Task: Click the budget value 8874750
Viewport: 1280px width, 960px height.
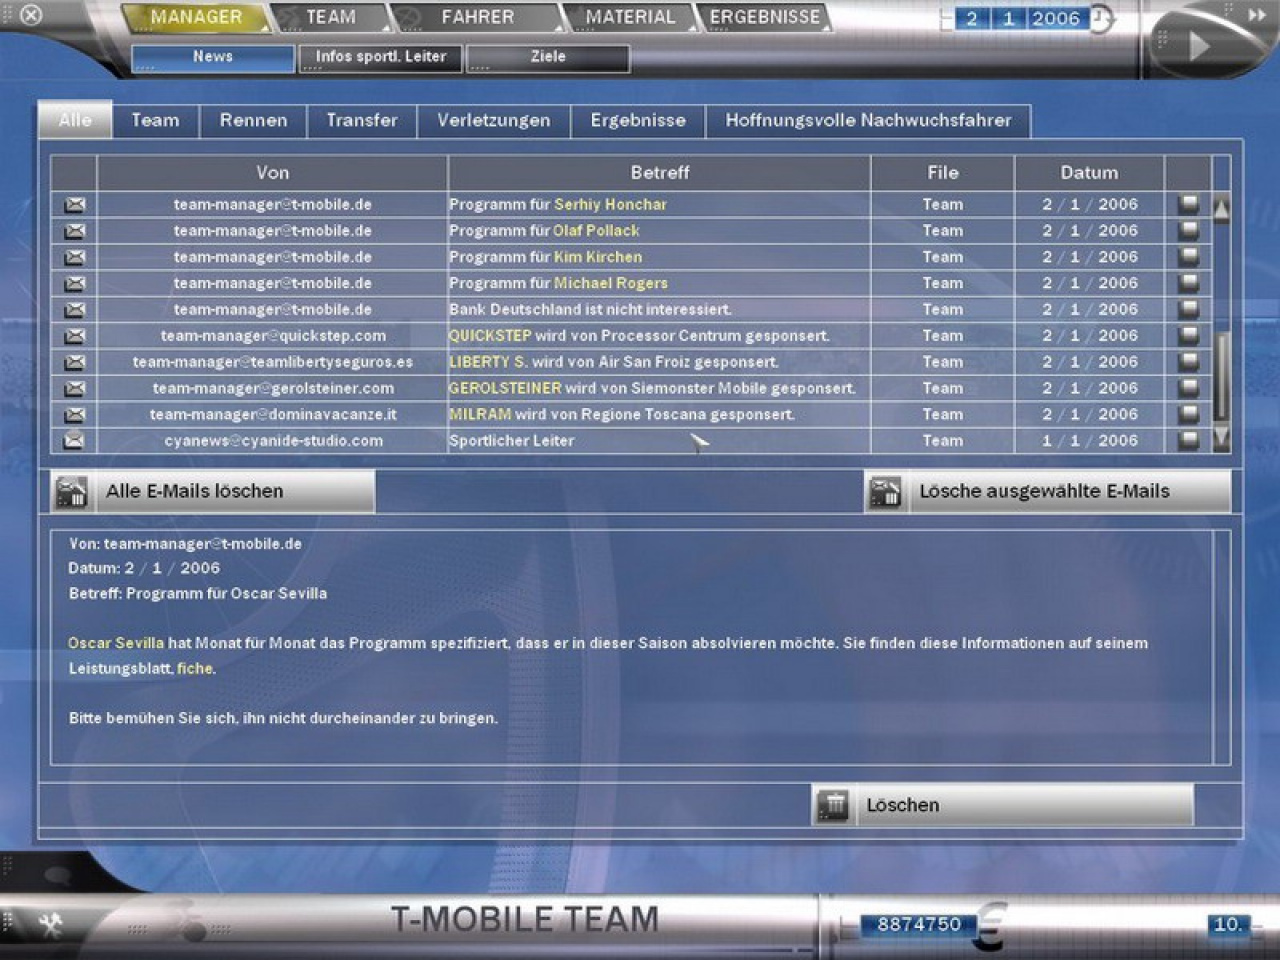Action: [x=918, y=925]
